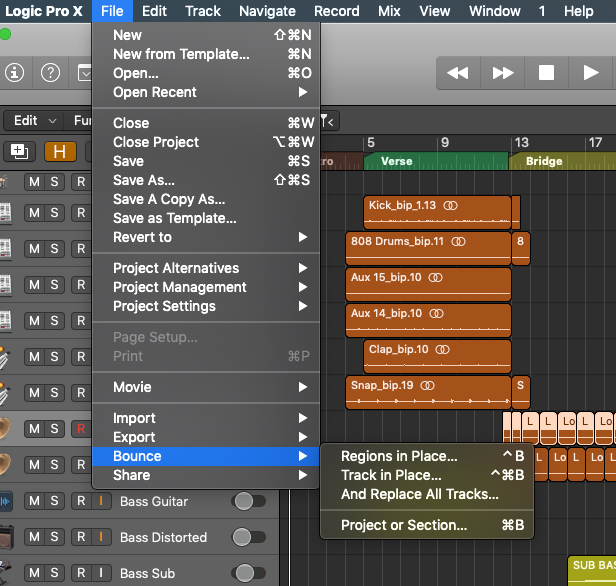Expand the Project Alternatives submenu
616x586 pixels.
point(205,268)
